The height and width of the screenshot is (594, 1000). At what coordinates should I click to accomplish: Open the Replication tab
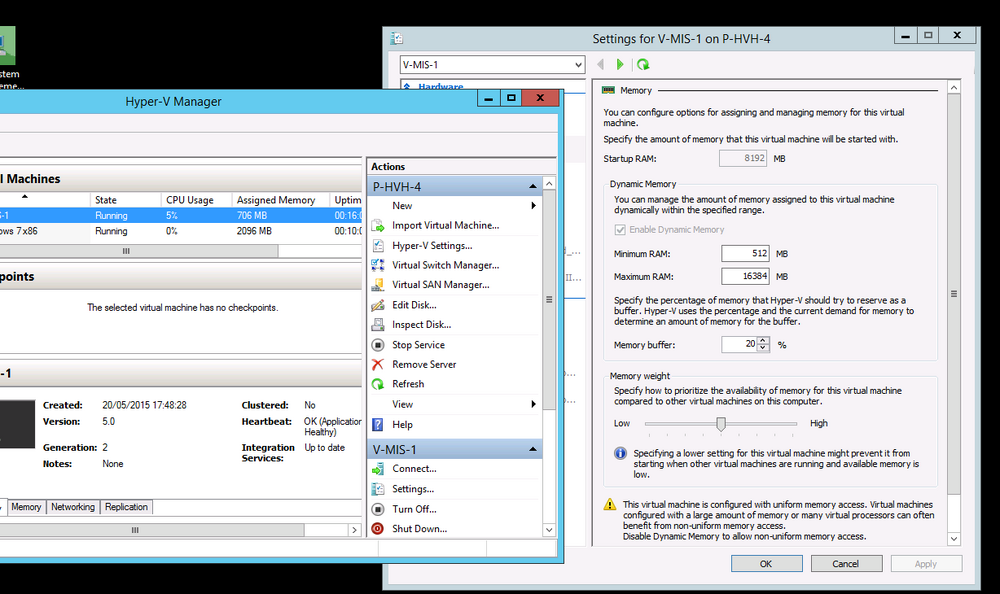pyautogui.click(x=126, y=507)
